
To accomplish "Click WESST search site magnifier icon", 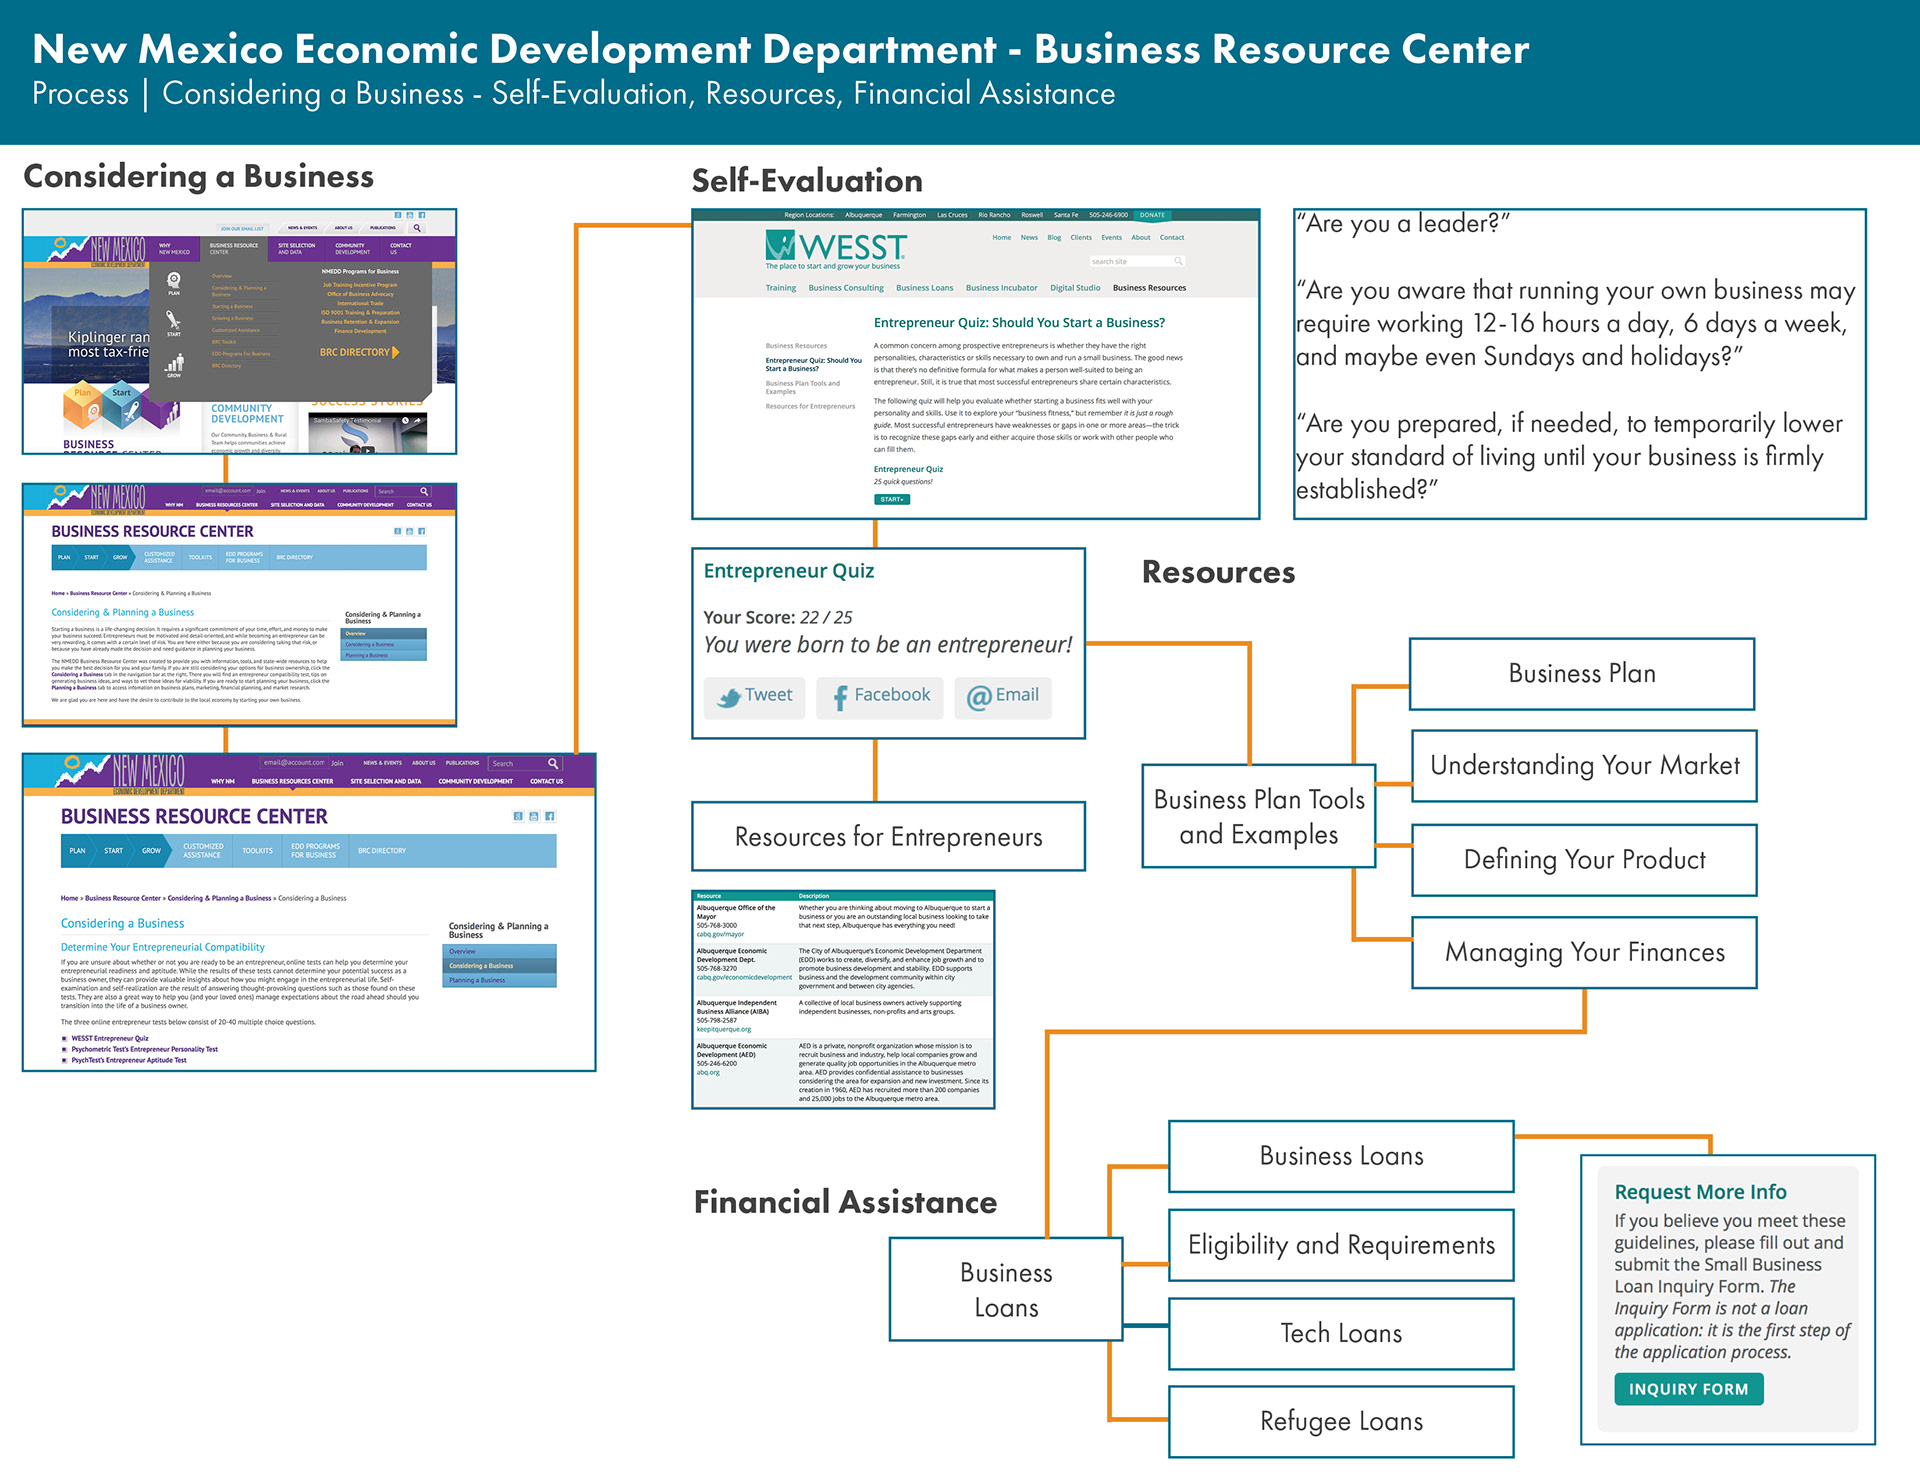I will pyautogui.click(x=1178, y=261).
